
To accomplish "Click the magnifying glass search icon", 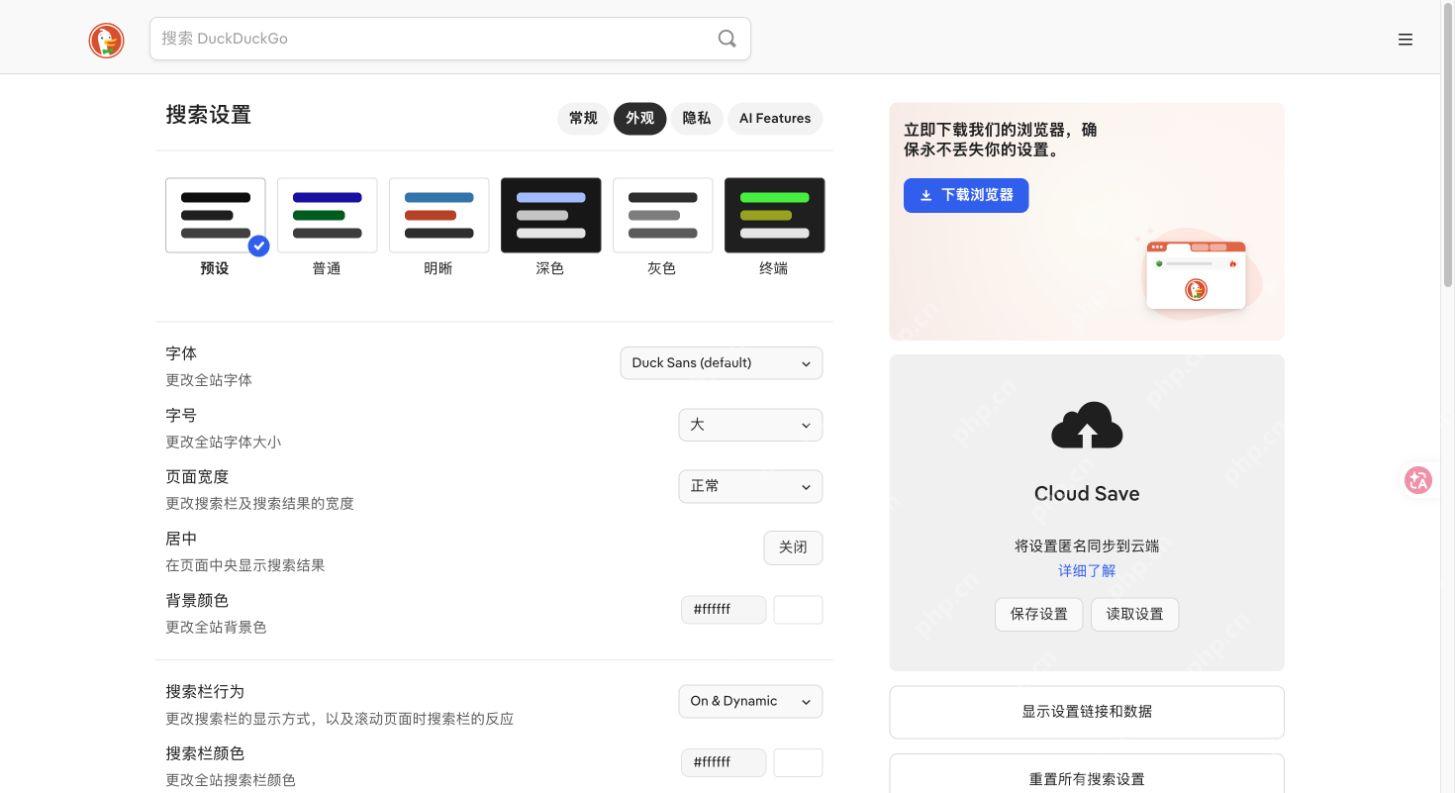I will point(727,38).
